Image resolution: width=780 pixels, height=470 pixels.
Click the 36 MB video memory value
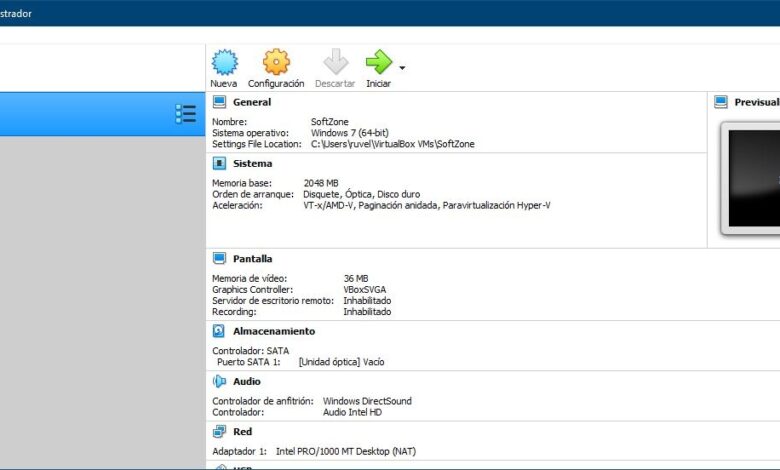pyautogui.click(x=356, y=279)
